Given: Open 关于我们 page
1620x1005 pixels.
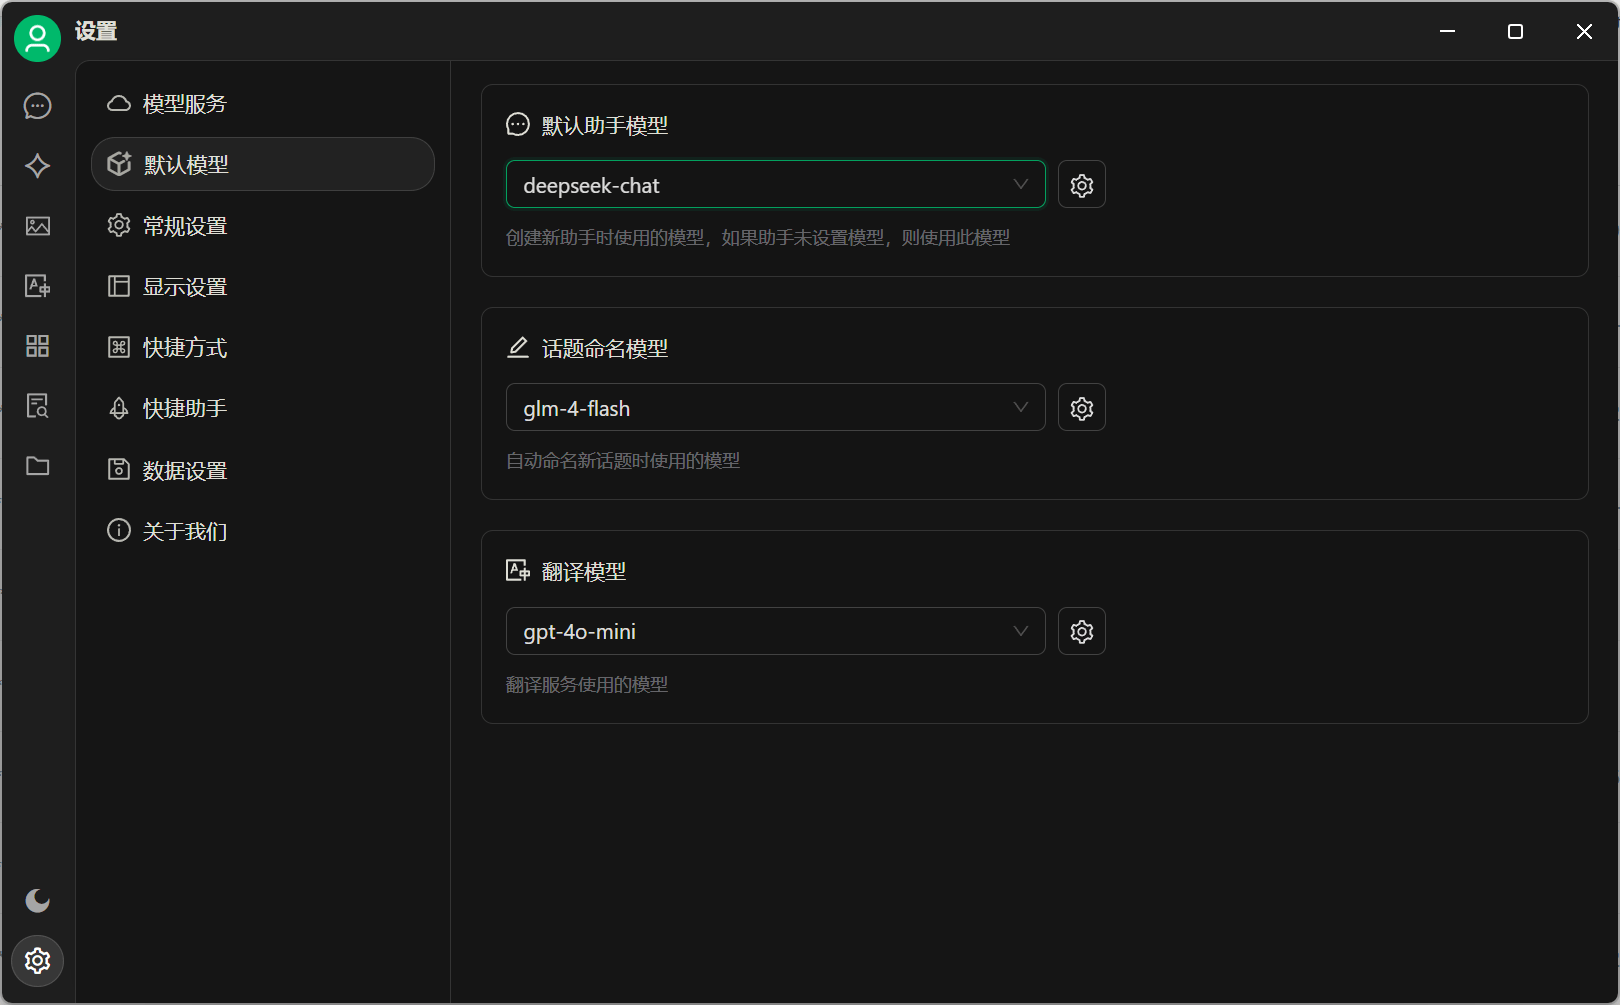Looking at the screenshot, I should click(263, 531).
